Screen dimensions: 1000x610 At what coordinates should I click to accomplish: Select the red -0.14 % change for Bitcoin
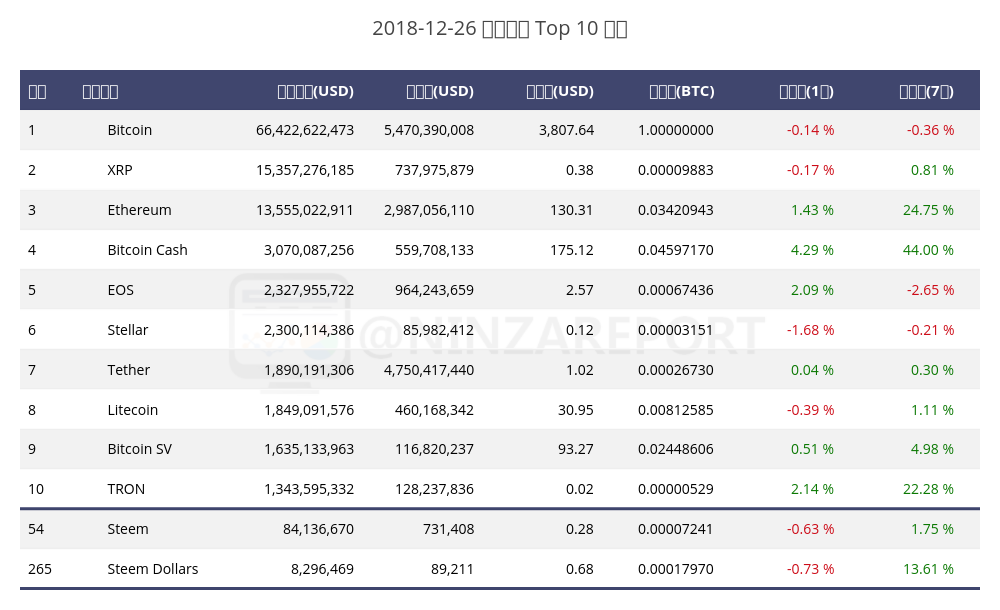click(x=811, y=130)
